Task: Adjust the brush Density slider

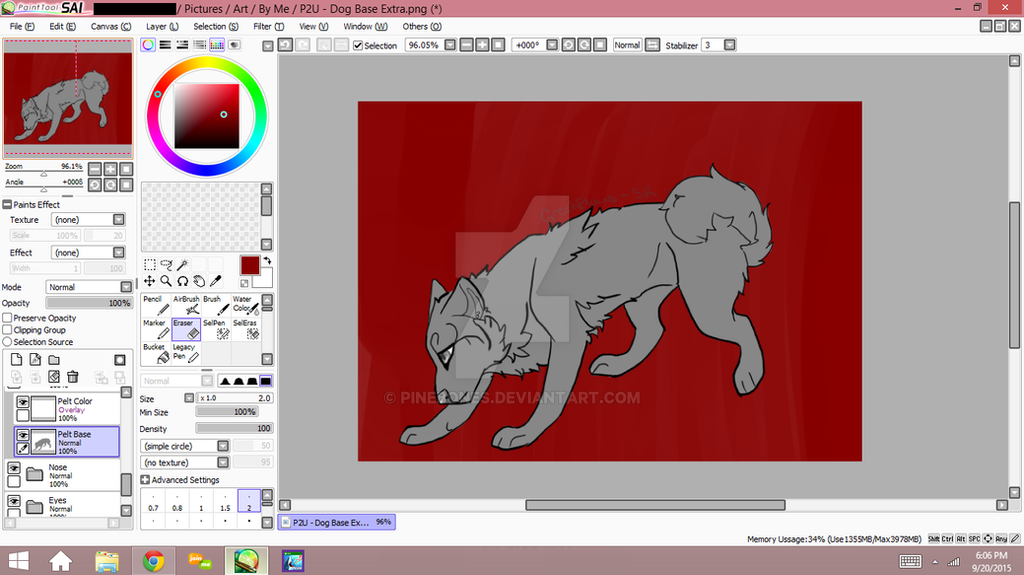Action: (x=234, y=429)
